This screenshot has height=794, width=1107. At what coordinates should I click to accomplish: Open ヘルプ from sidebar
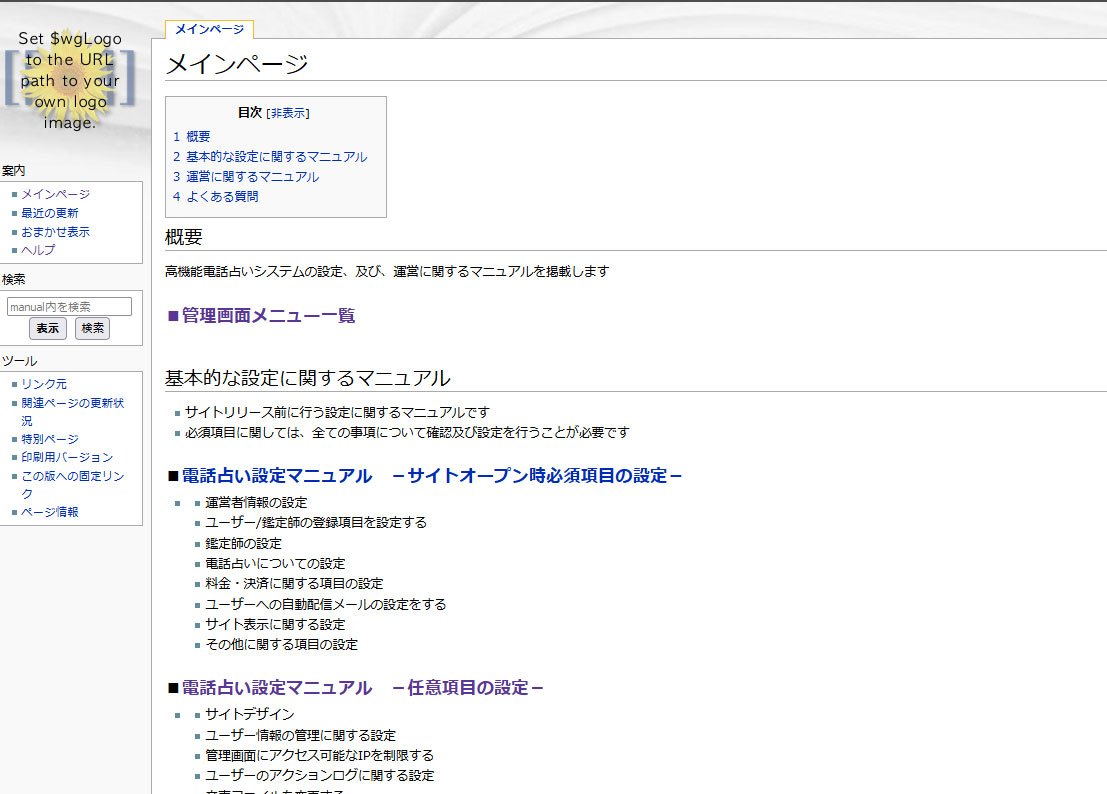pyautogui.click(x=39, y=250)
